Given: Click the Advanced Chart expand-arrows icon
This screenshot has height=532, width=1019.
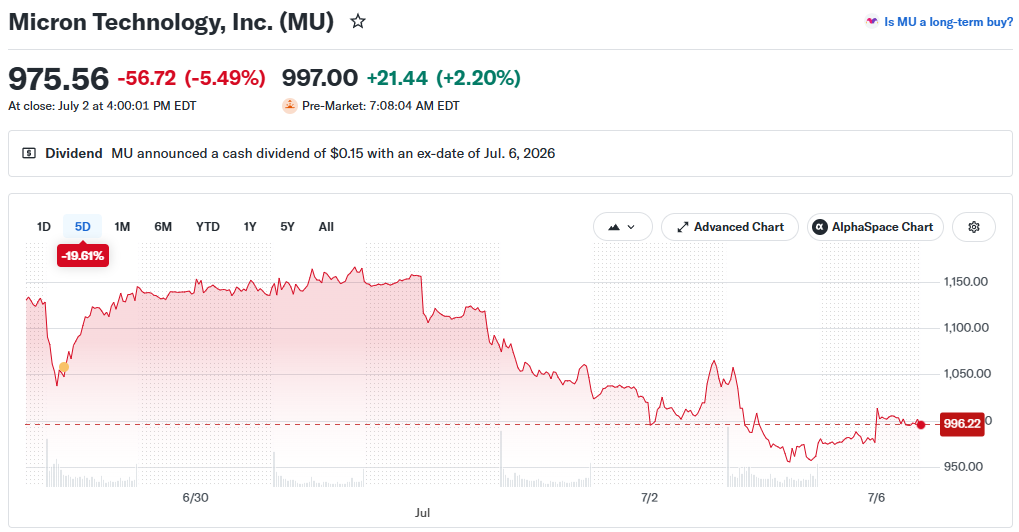Looking at the screenshot, I should coord(682,227).
